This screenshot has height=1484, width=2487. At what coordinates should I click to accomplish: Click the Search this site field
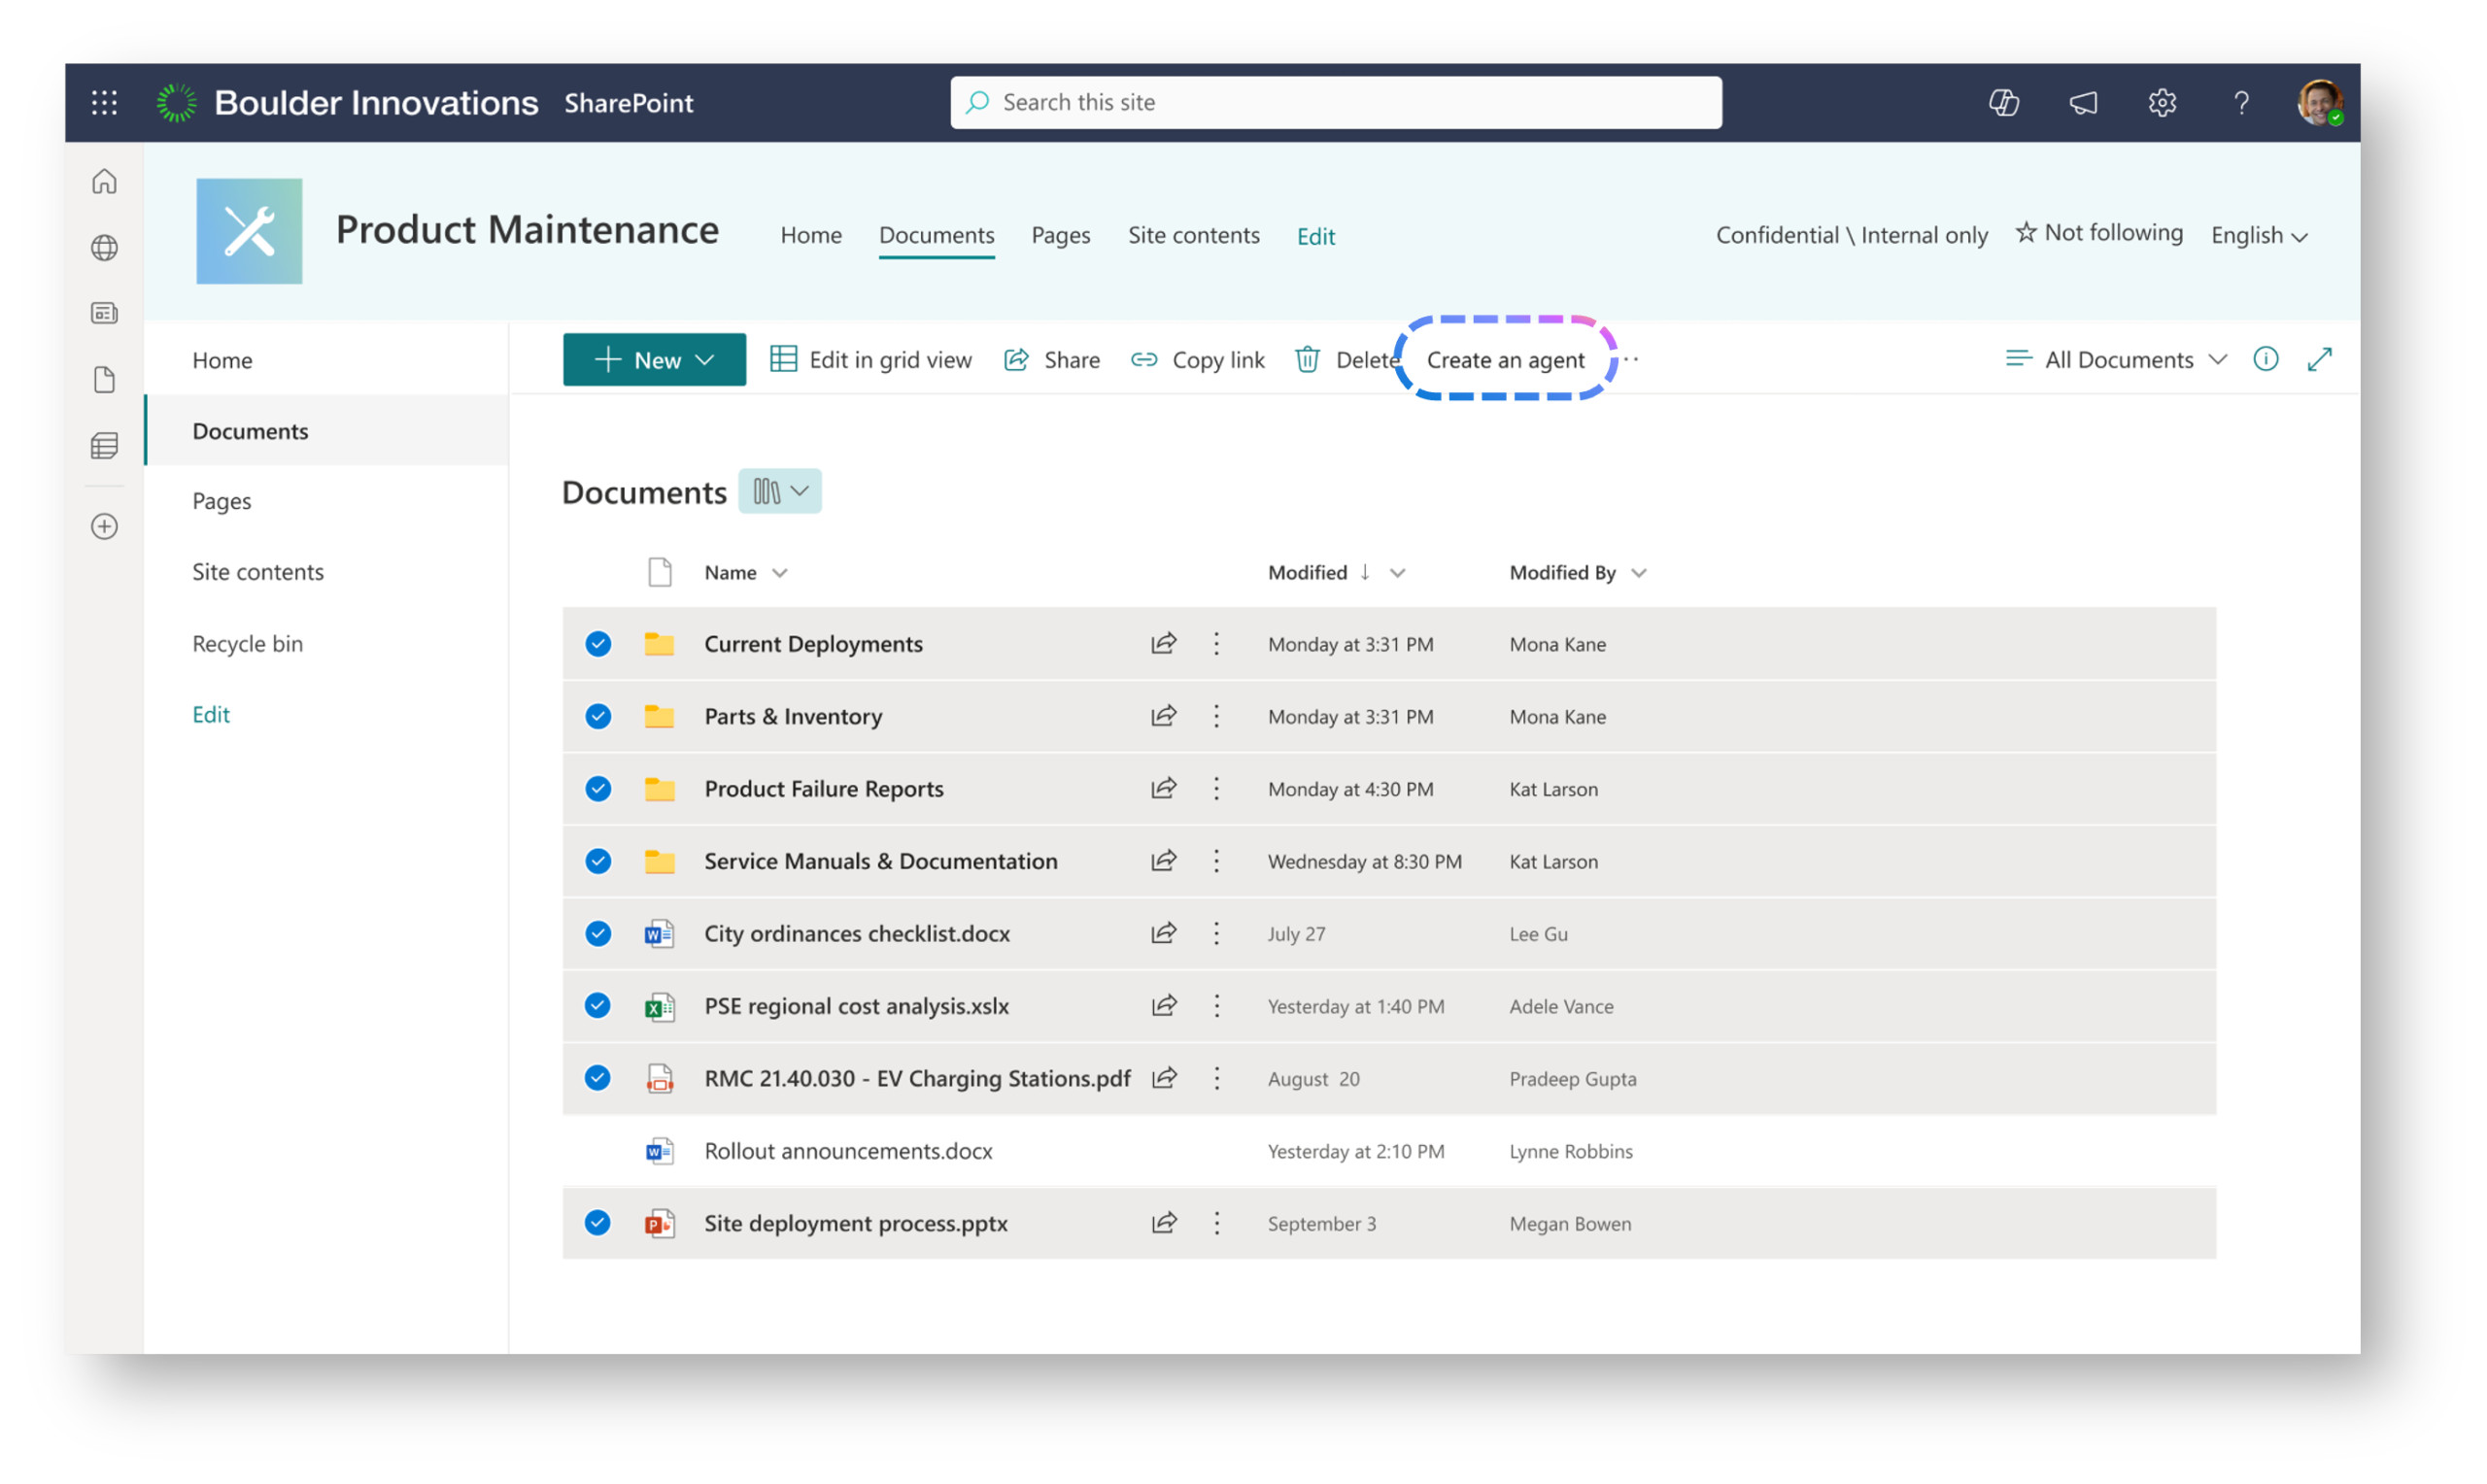click(x=1335, y=102)
